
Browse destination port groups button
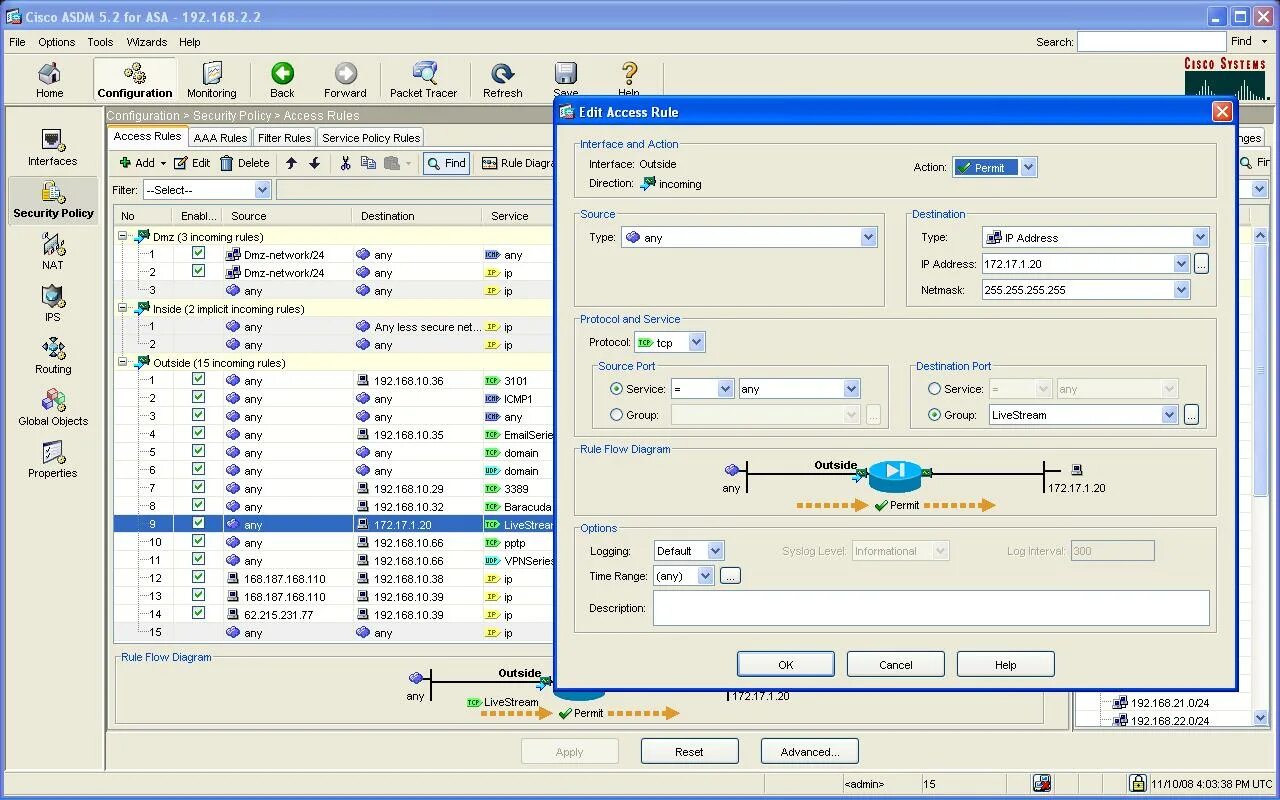(1191, 415)
